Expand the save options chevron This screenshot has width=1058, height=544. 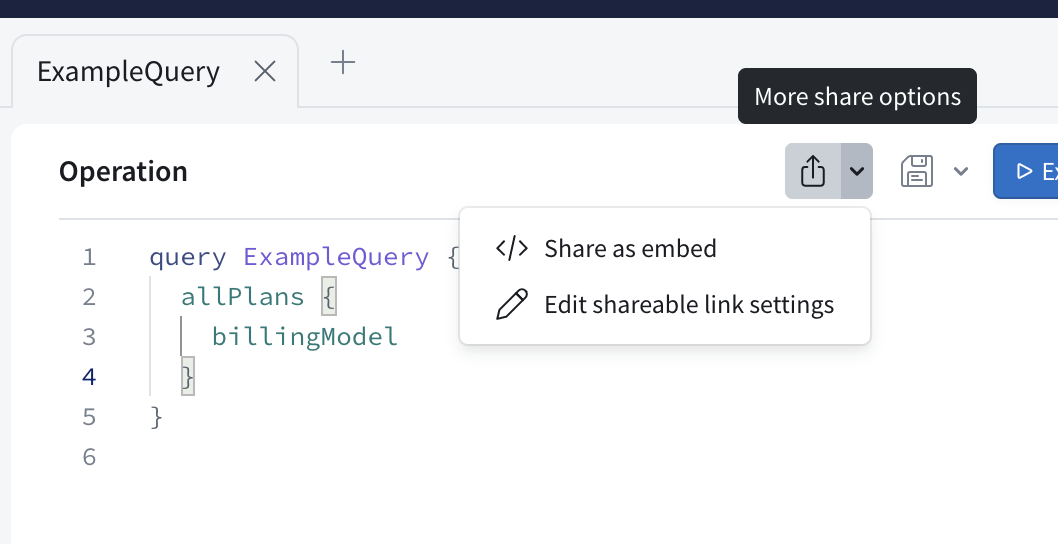coord(961,171)
